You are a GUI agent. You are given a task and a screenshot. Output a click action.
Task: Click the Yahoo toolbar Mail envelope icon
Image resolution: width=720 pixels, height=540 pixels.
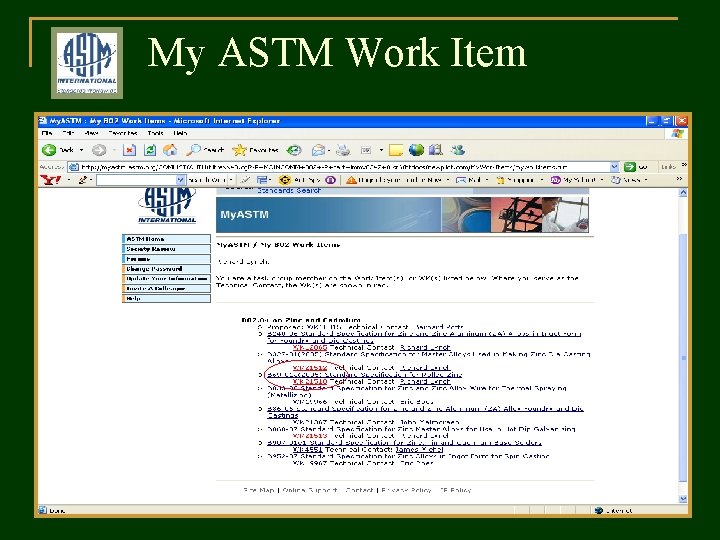[461, 180]
